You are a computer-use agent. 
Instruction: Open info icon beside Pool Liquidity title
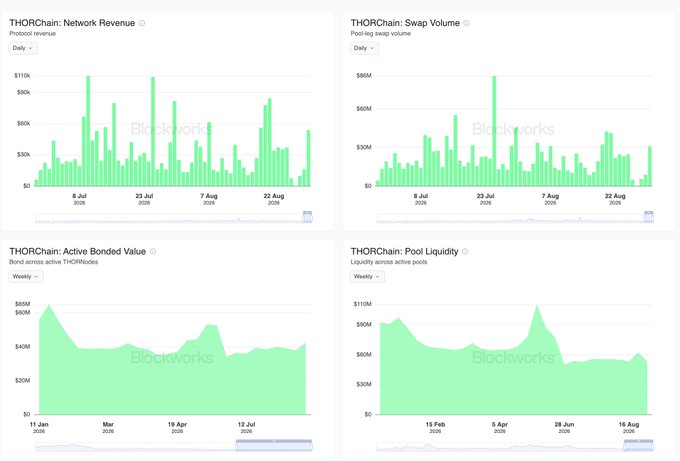465,252
